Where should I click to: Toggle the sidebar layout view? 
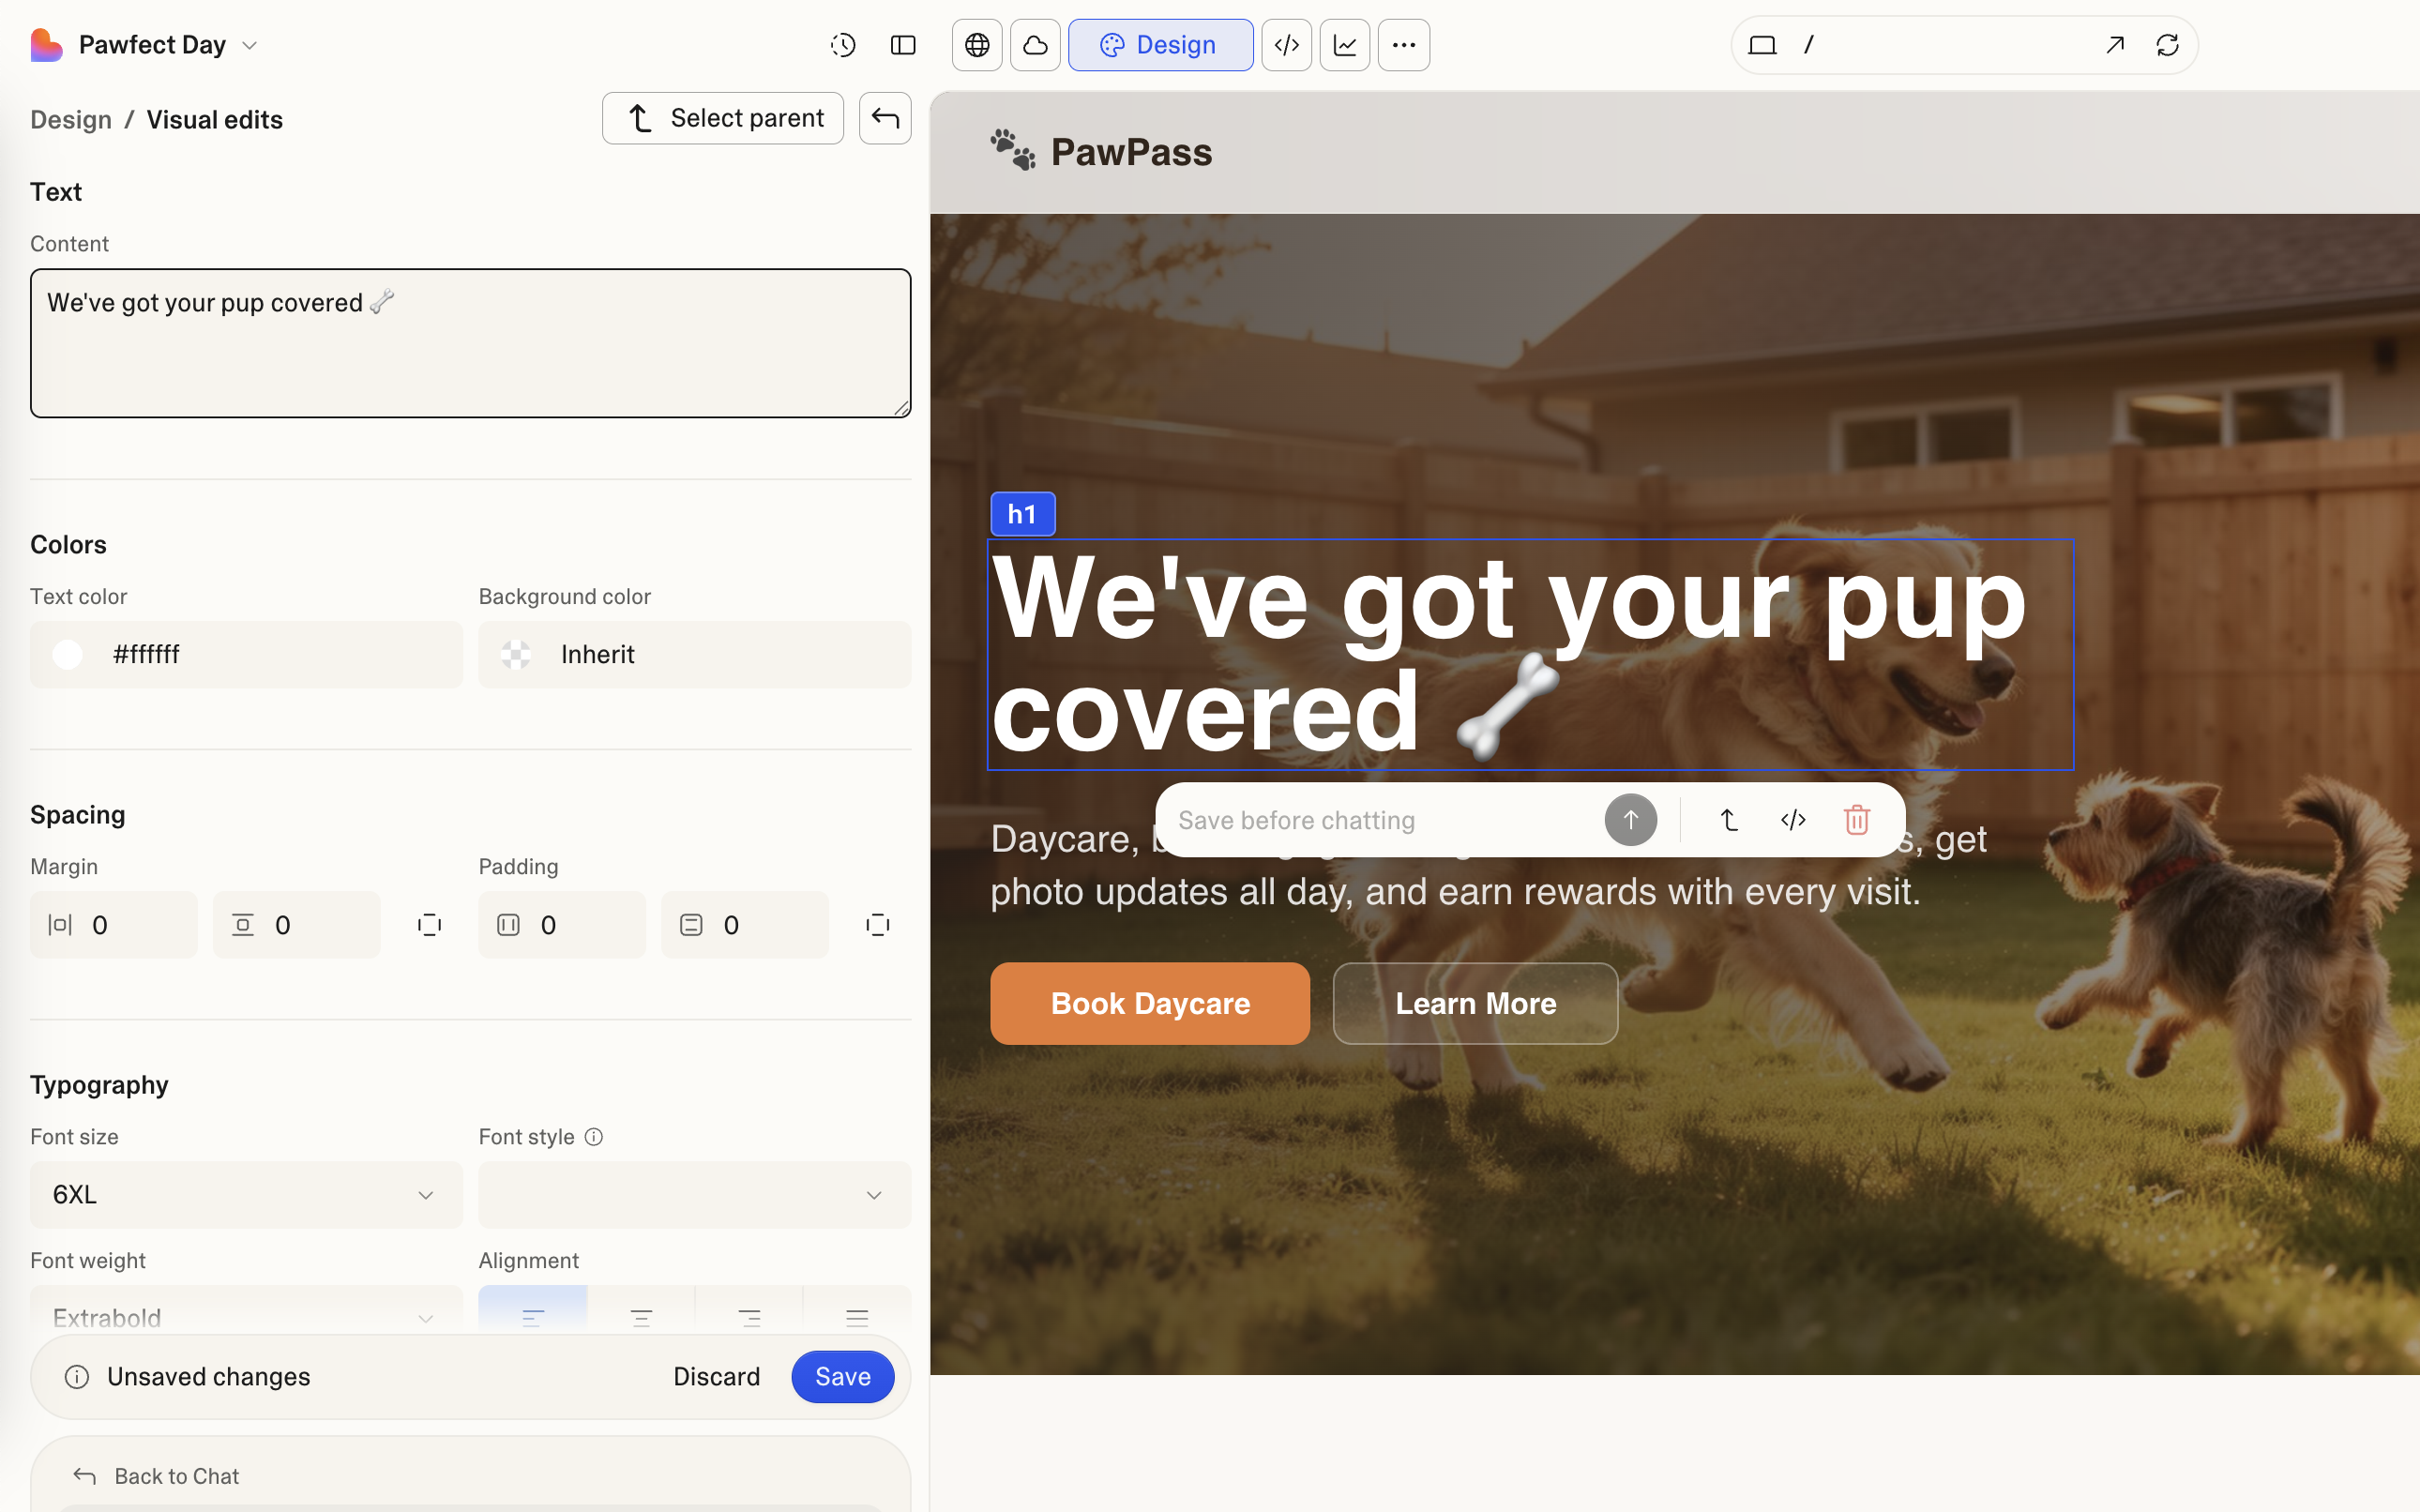(903, 45)
